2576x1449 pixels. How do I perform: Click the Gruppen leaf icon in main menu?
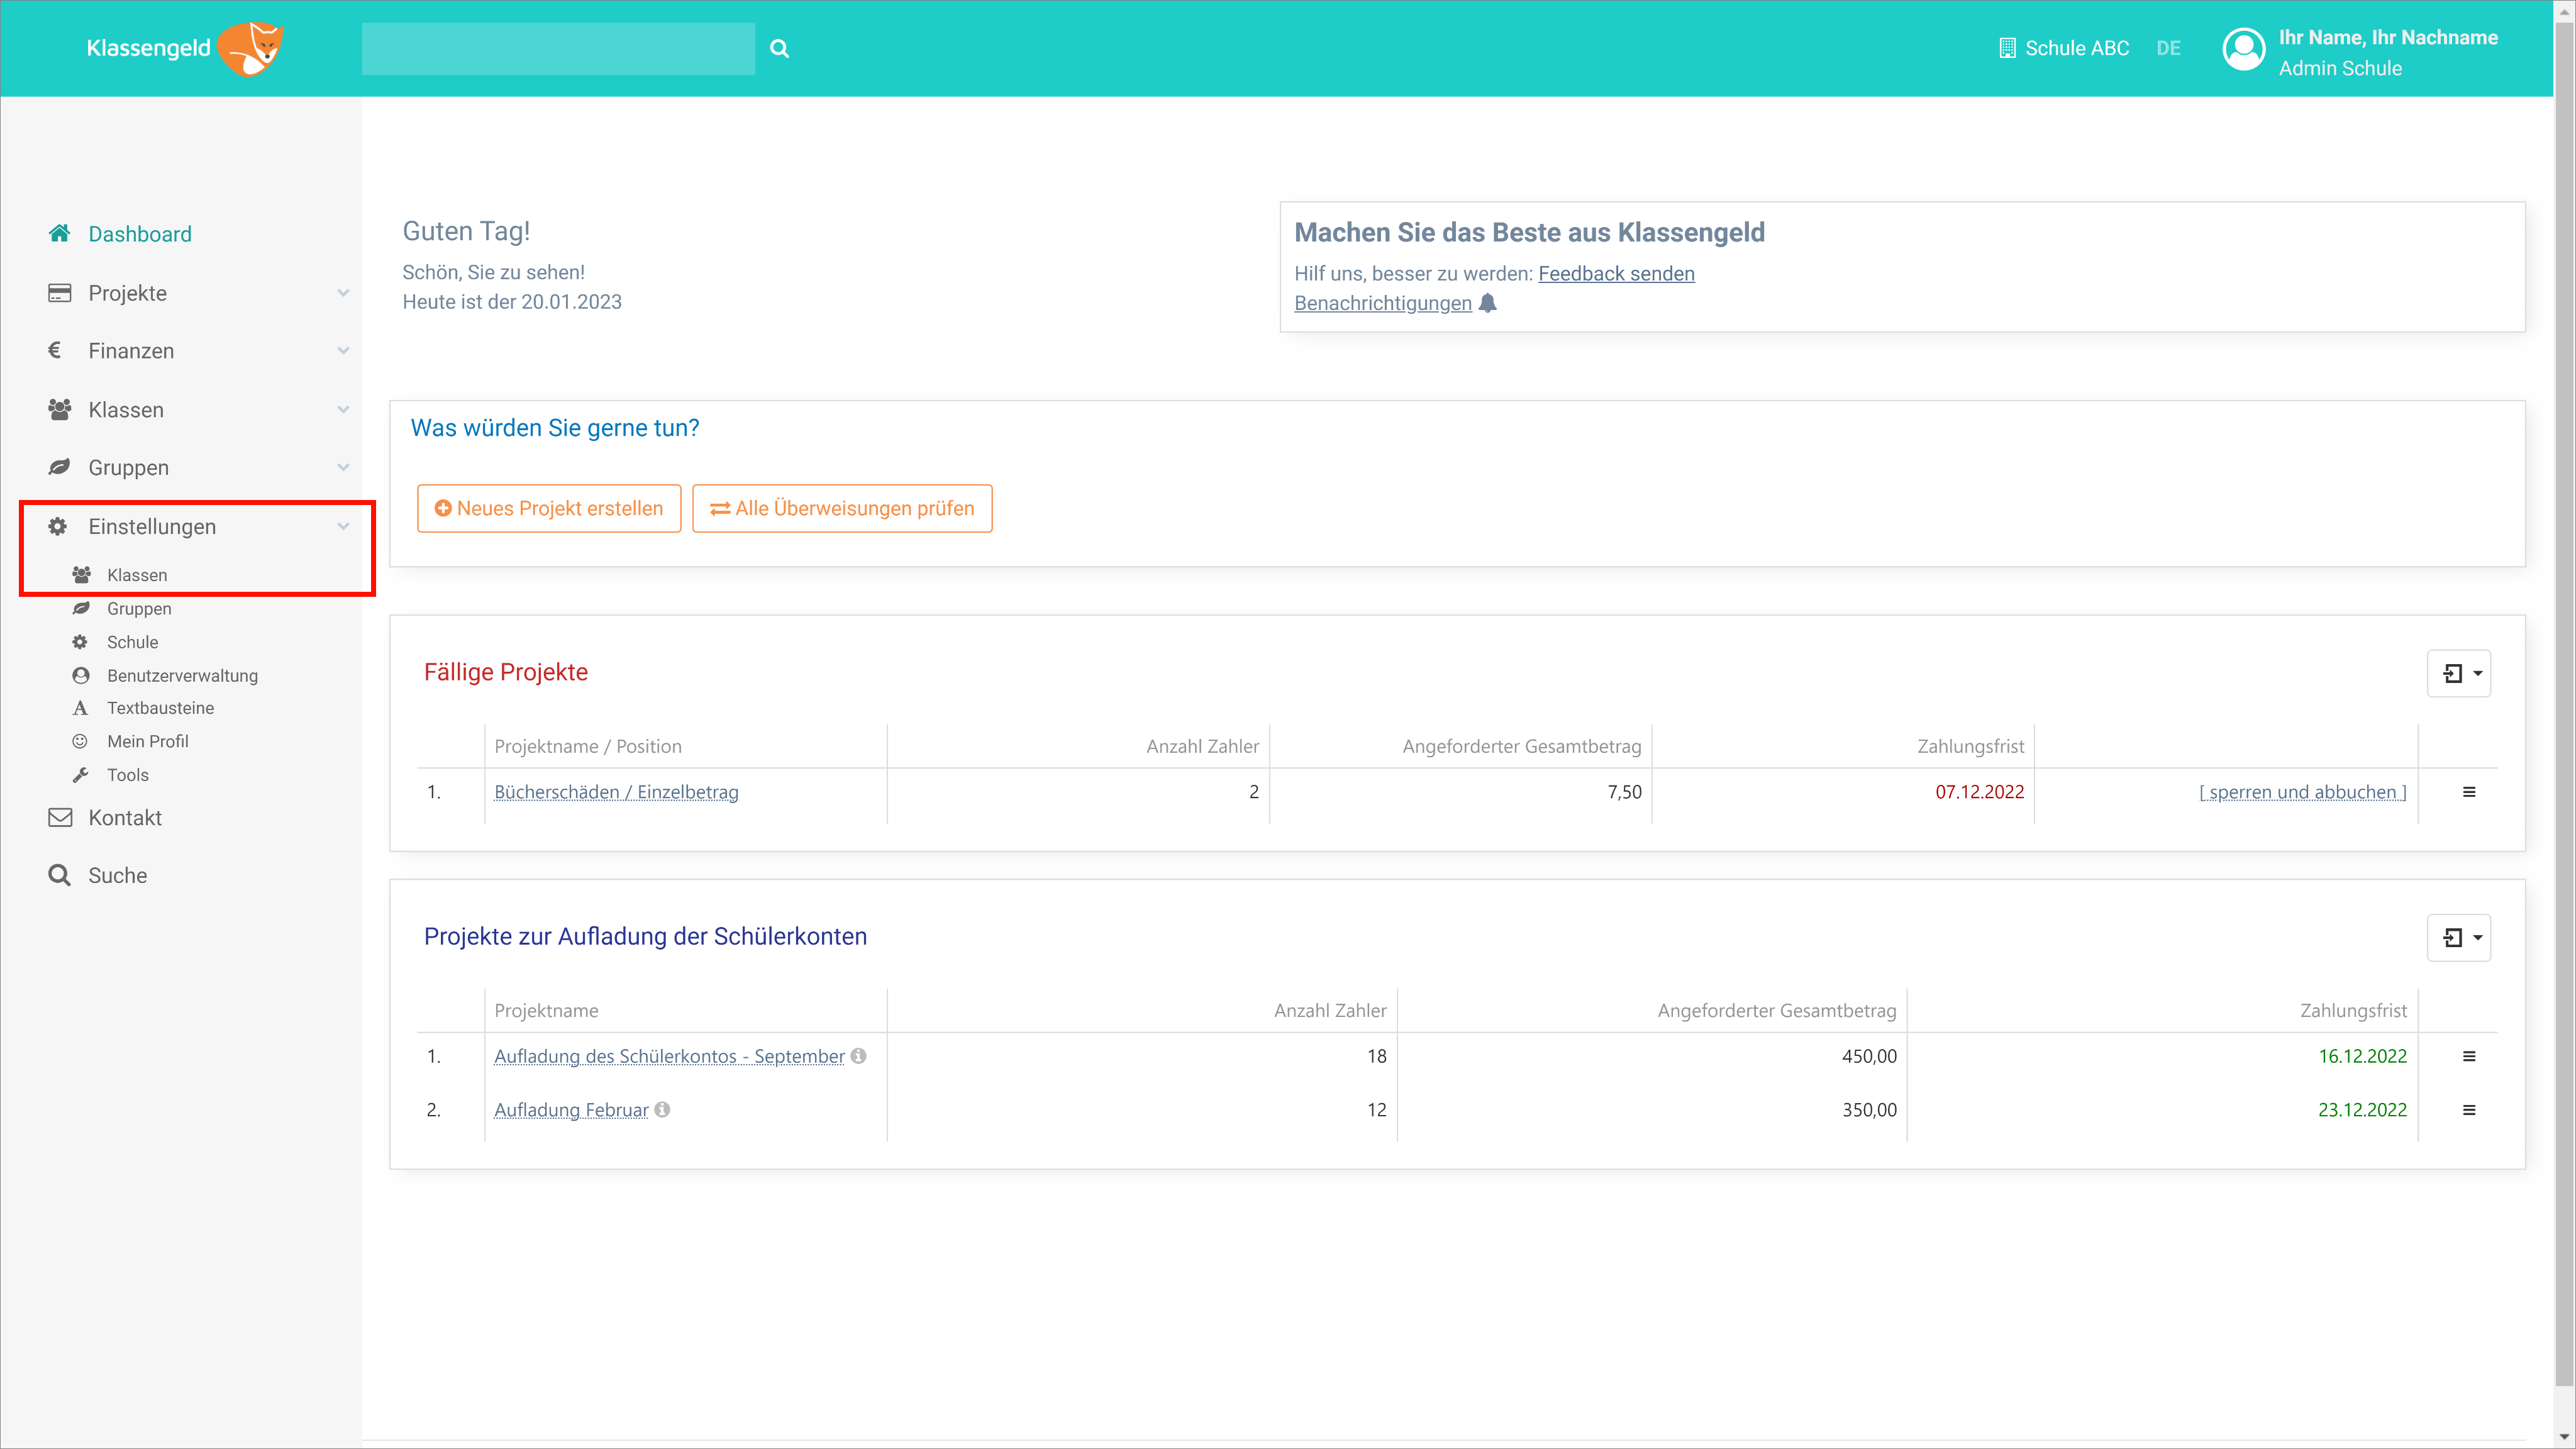point(59,467)
